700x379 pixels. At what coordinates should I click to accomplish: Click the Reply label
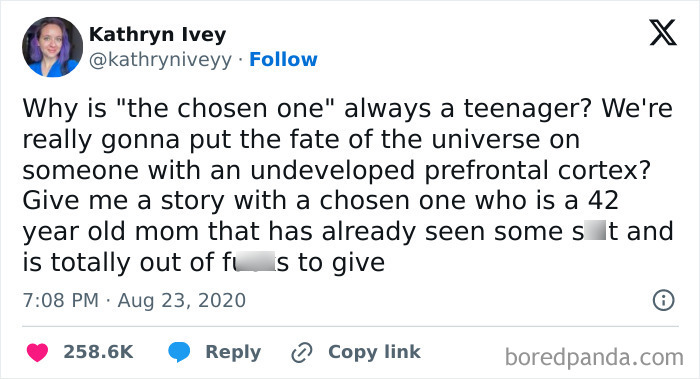click(x=233, y=352)
